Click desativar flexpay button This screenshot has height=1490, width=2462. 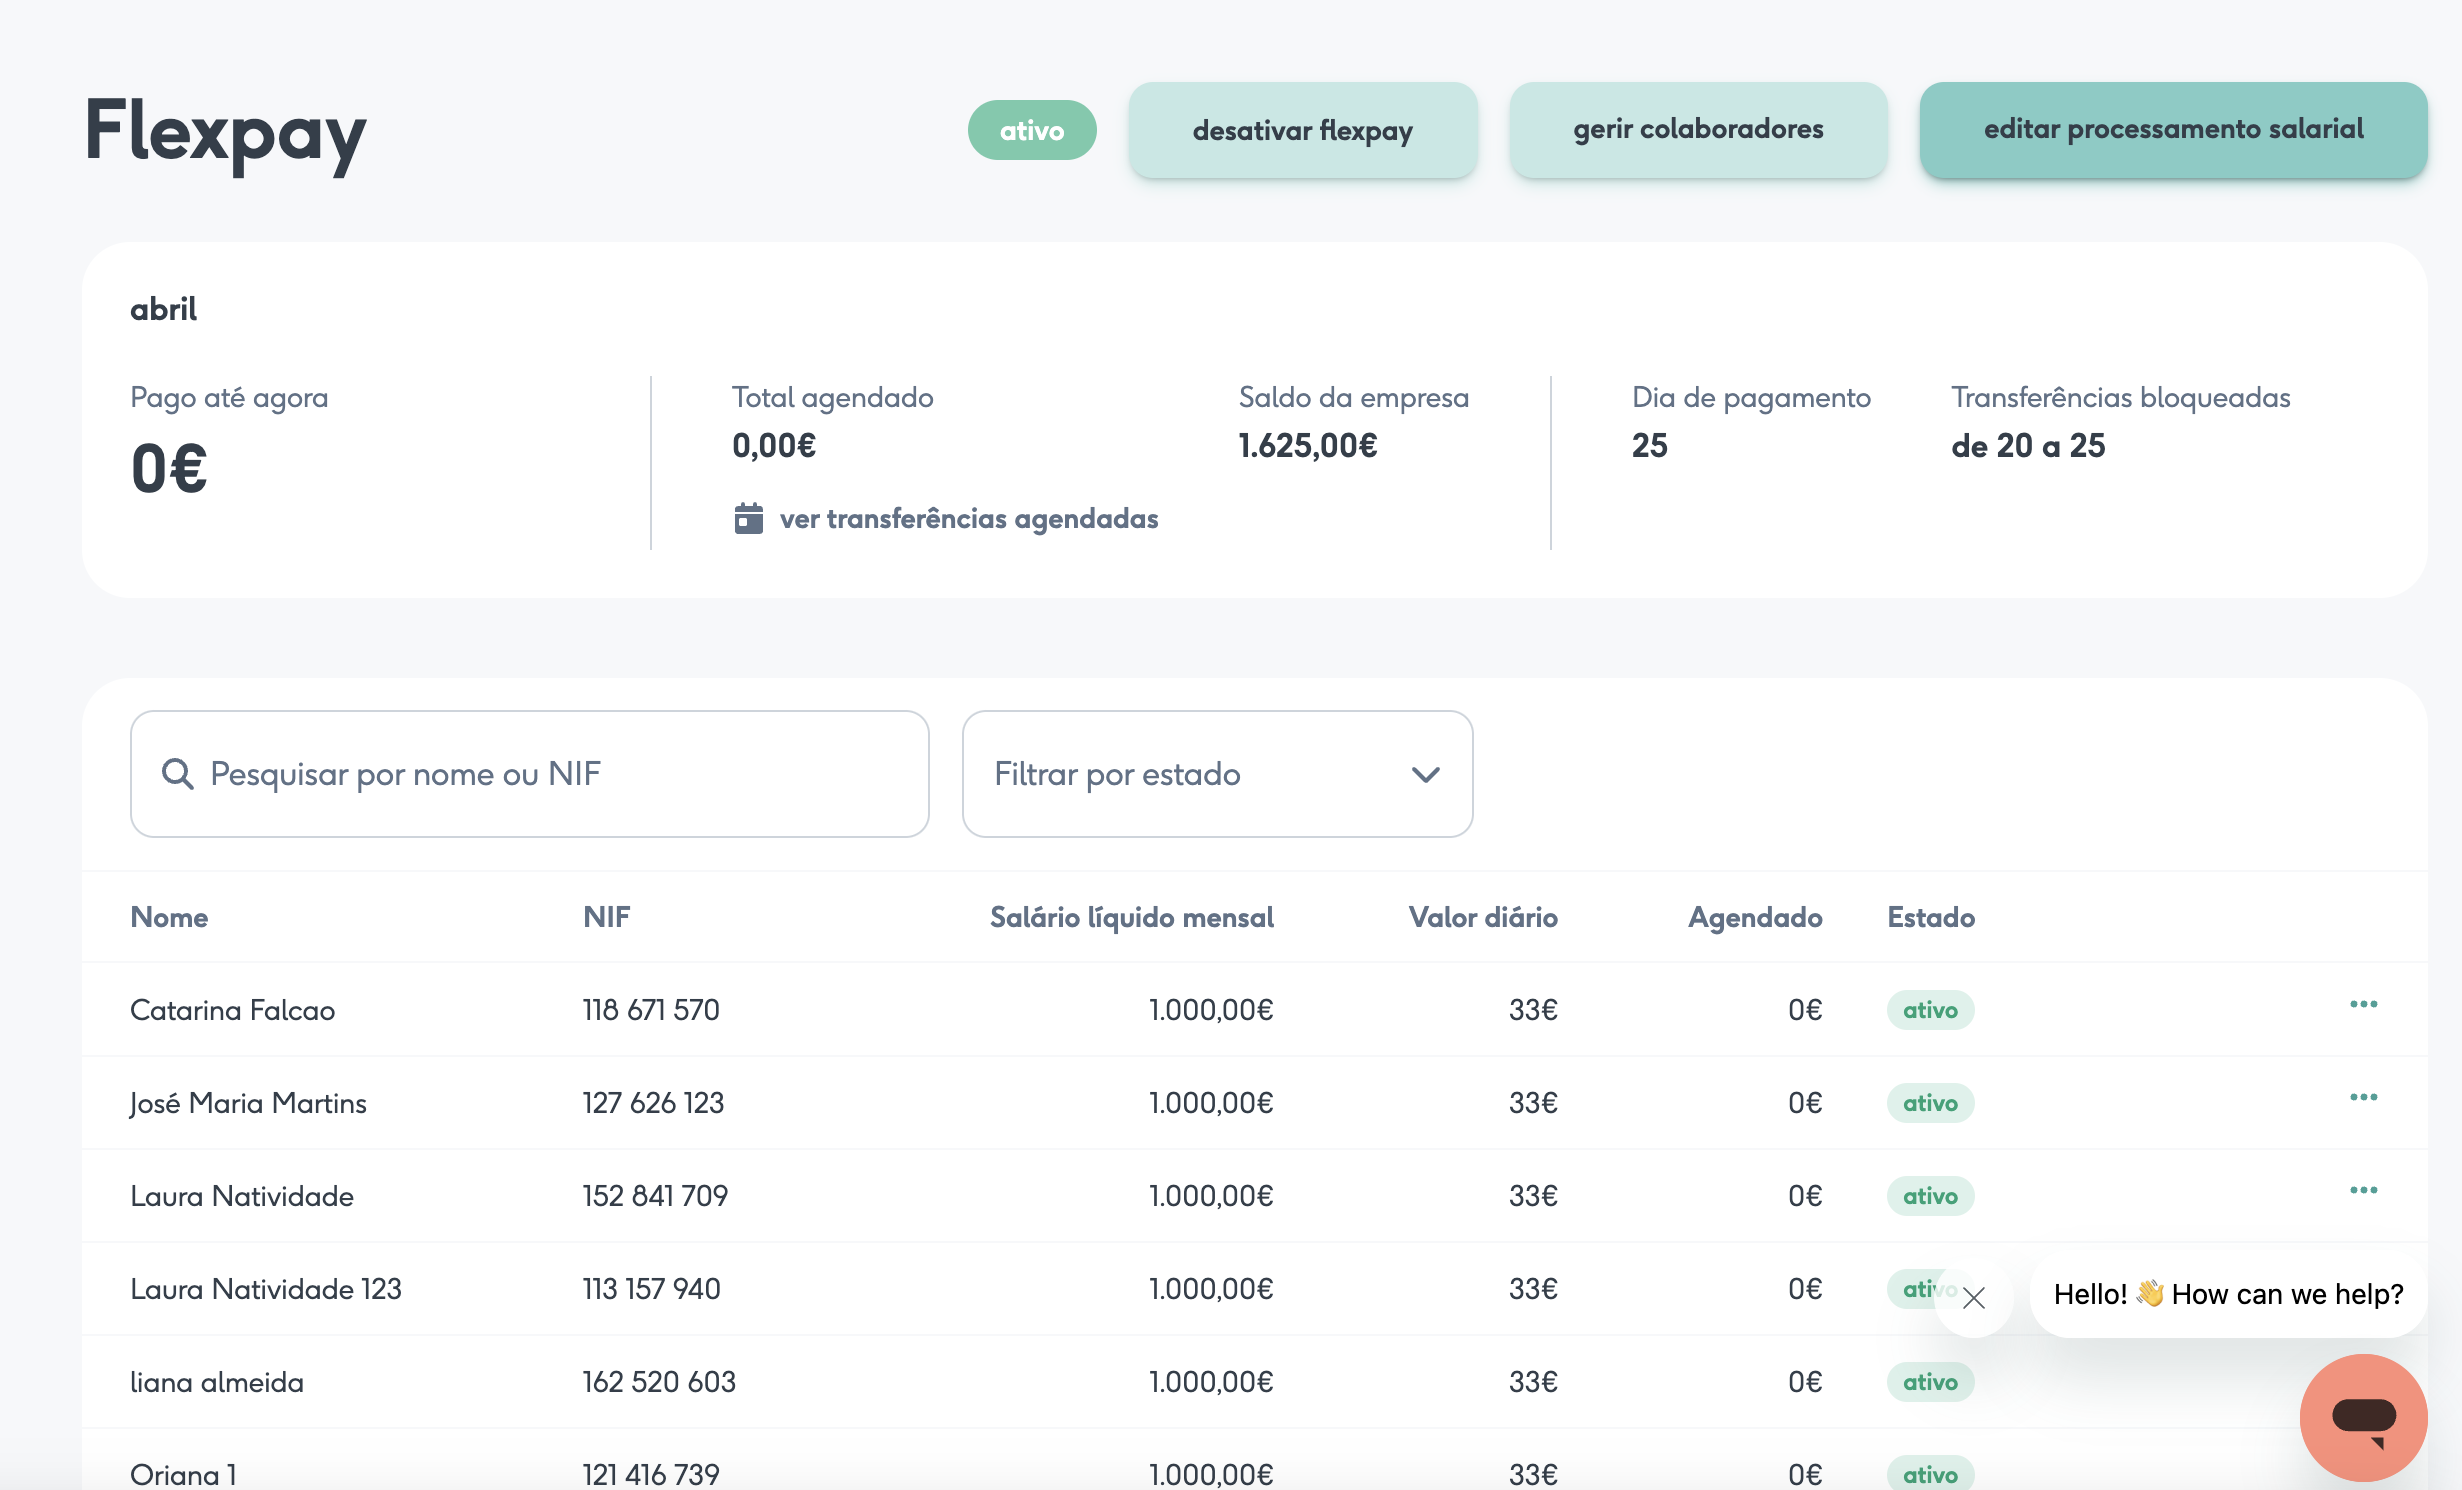click(x=1302, y=131)
